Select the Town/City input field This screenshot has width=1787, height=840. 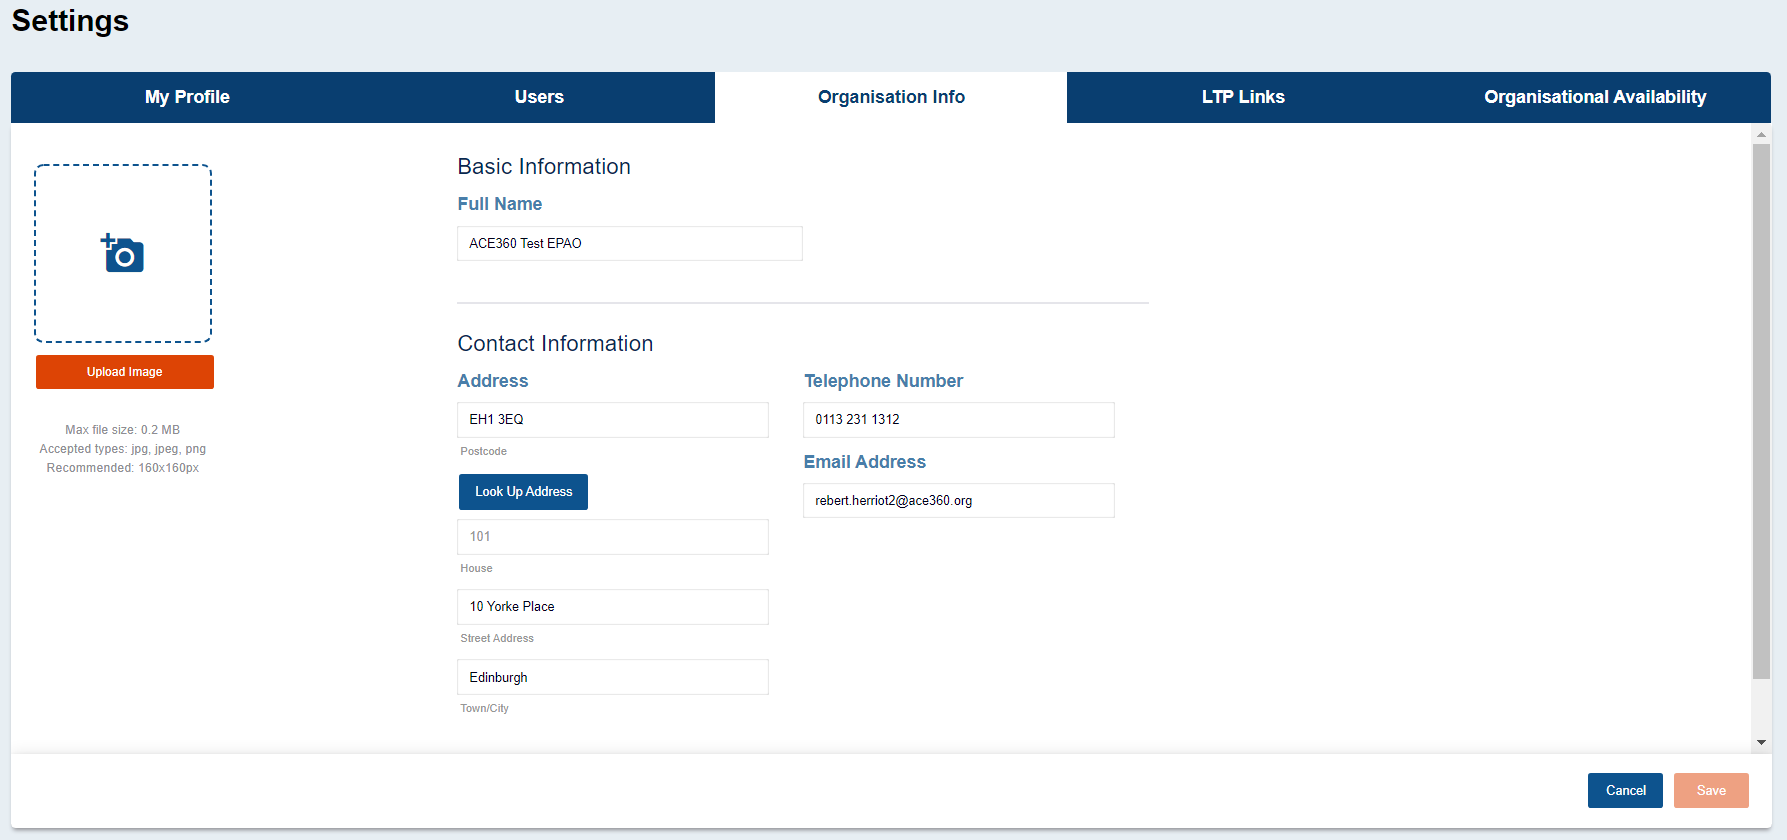[x=613, y=677]
